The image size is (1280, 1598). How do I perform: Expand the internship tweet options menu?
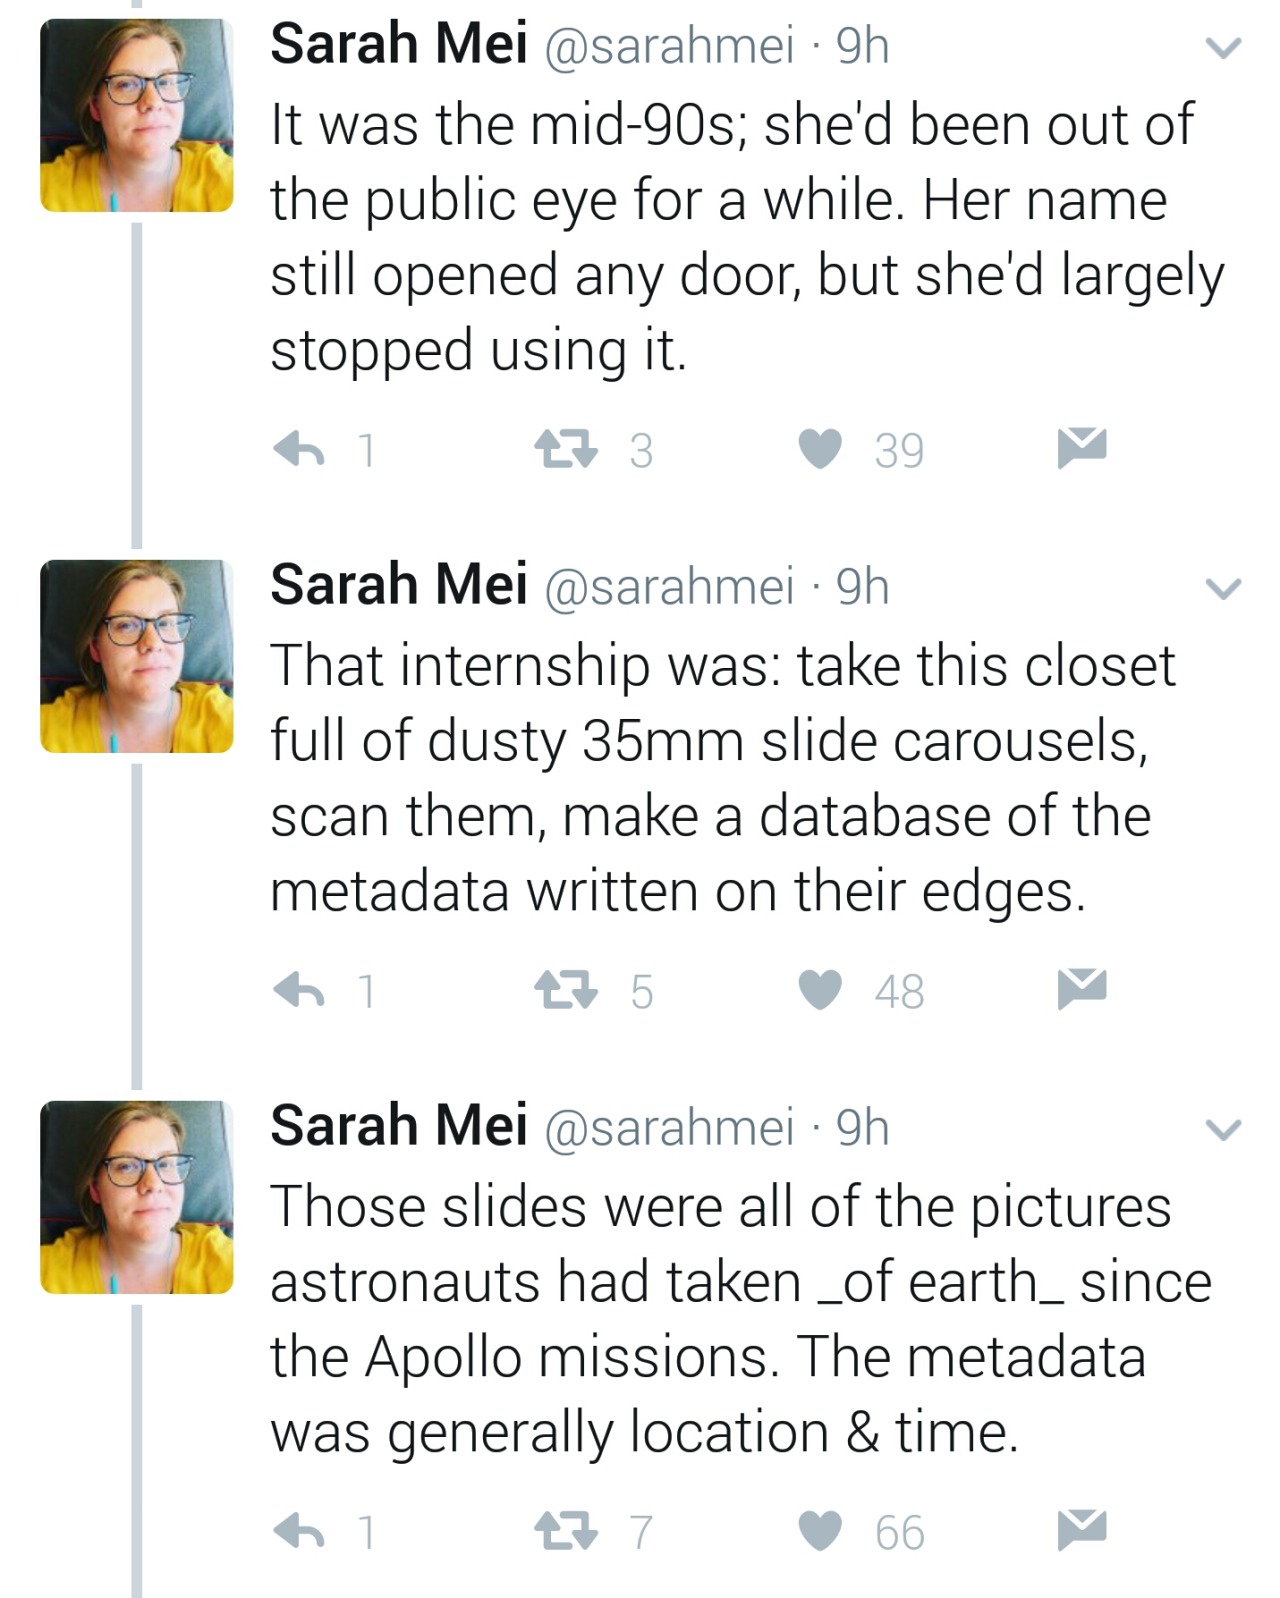(x=1223, y=589)
